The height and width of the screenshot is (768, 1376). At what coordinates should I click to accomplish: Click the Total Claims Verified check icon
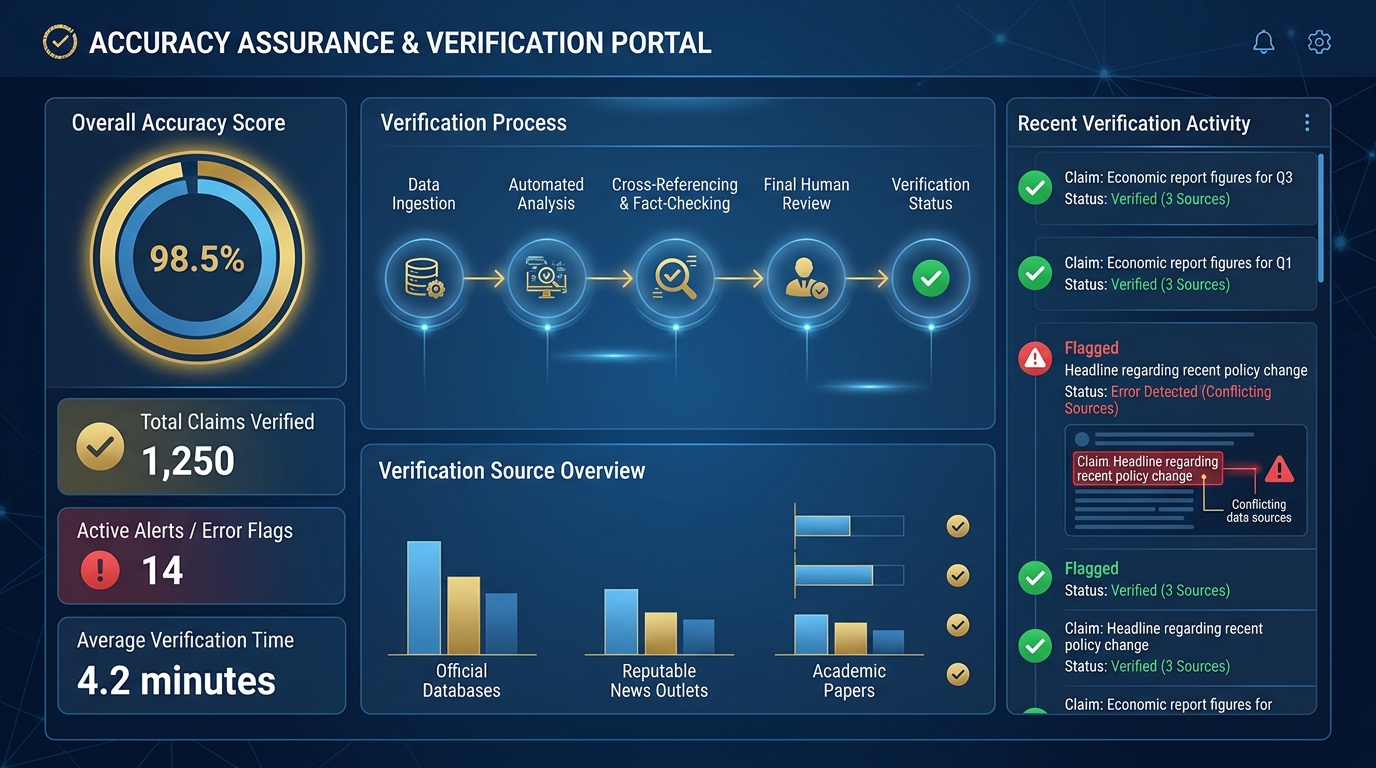click(x=100, y=447)
